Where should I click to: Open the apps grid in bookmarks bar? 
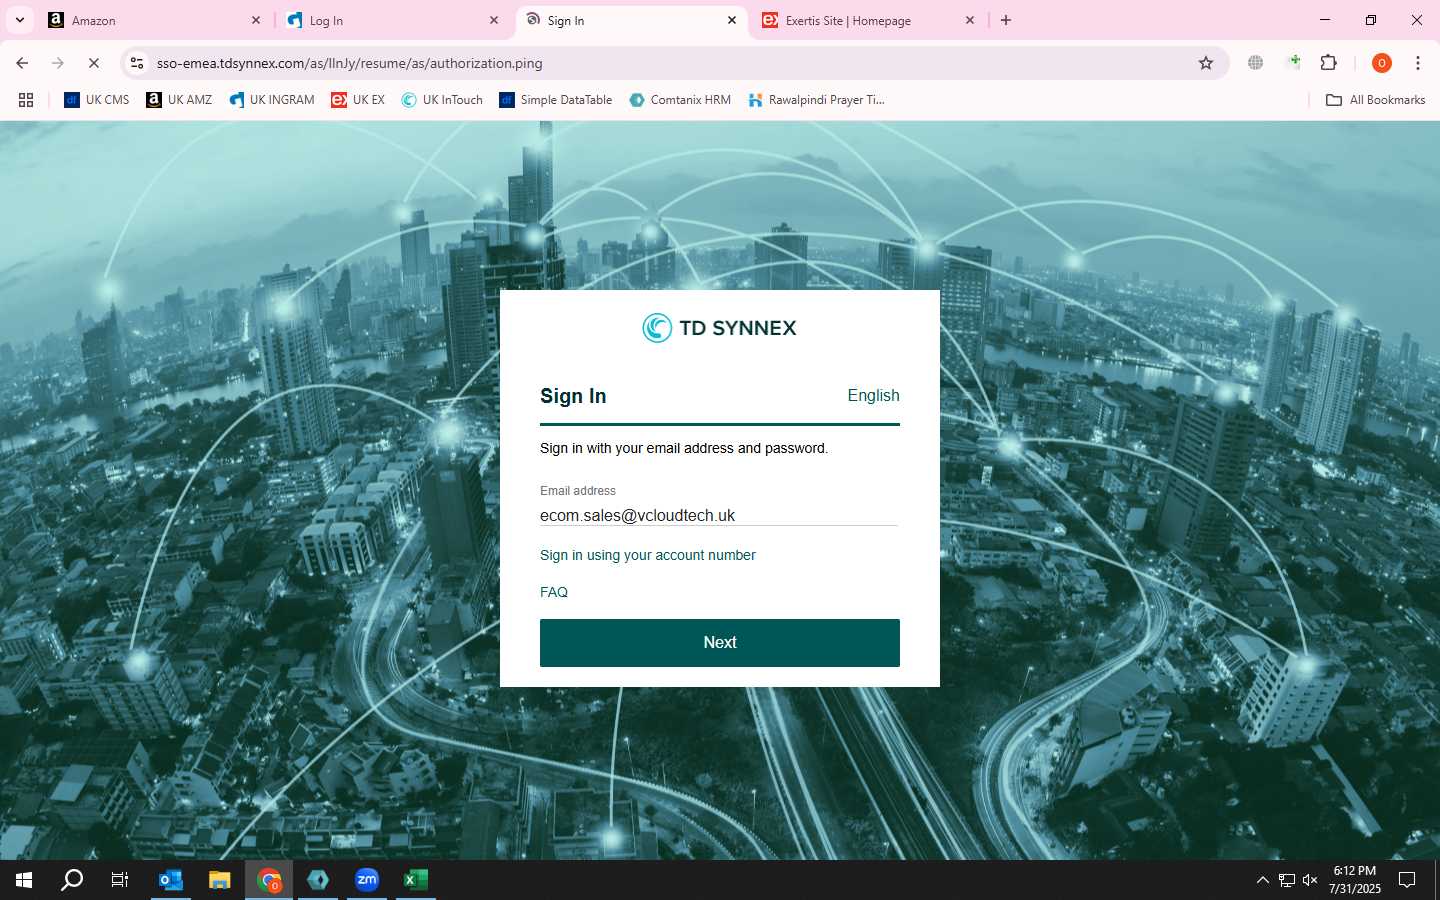(26, 100)
